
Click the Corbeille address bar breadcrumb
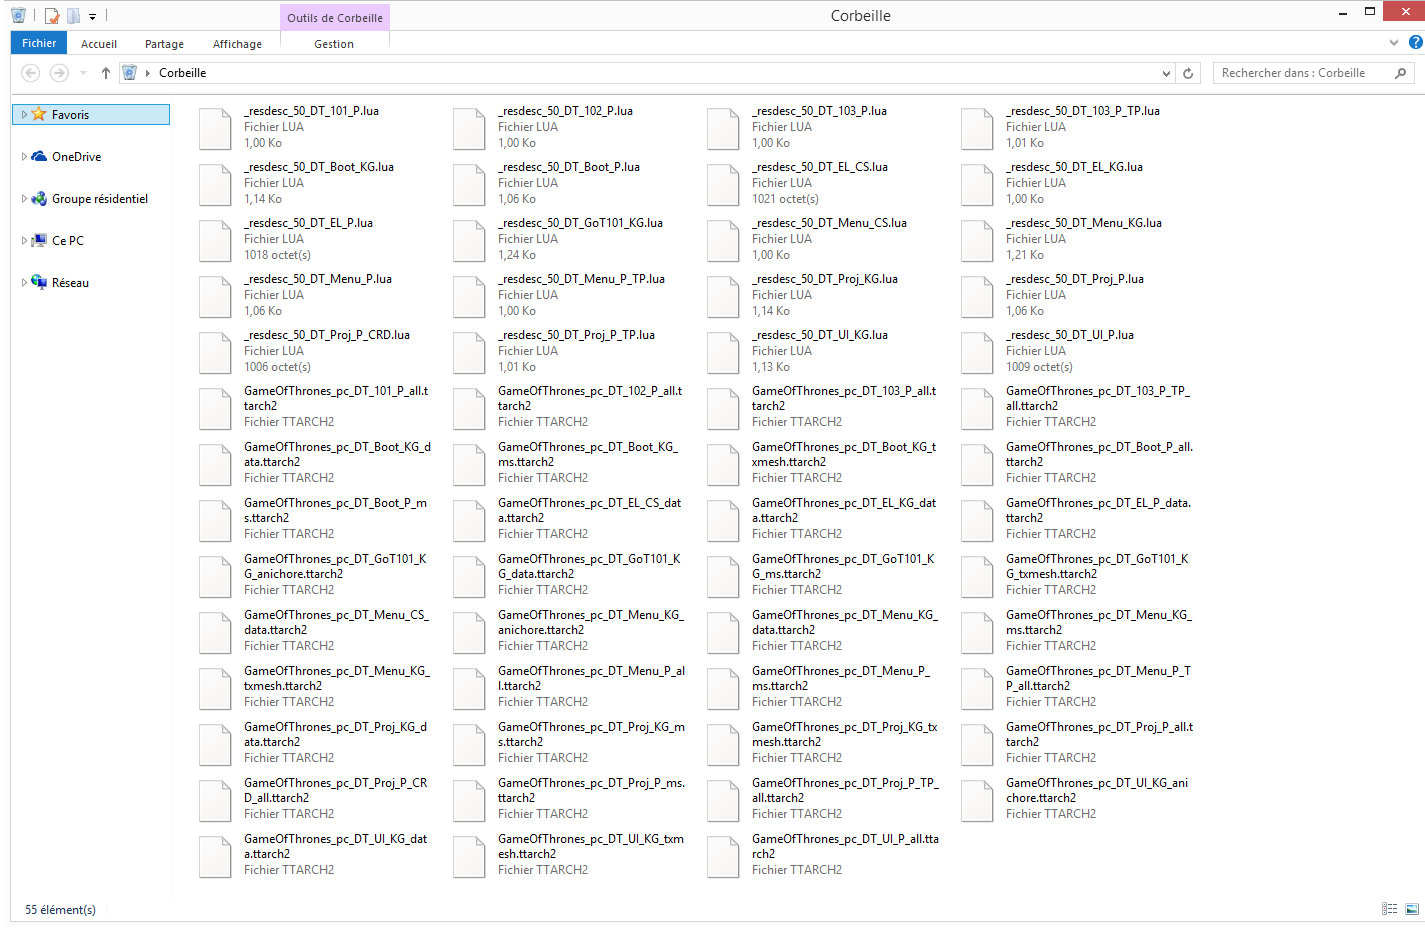click(x=182, y=73)
